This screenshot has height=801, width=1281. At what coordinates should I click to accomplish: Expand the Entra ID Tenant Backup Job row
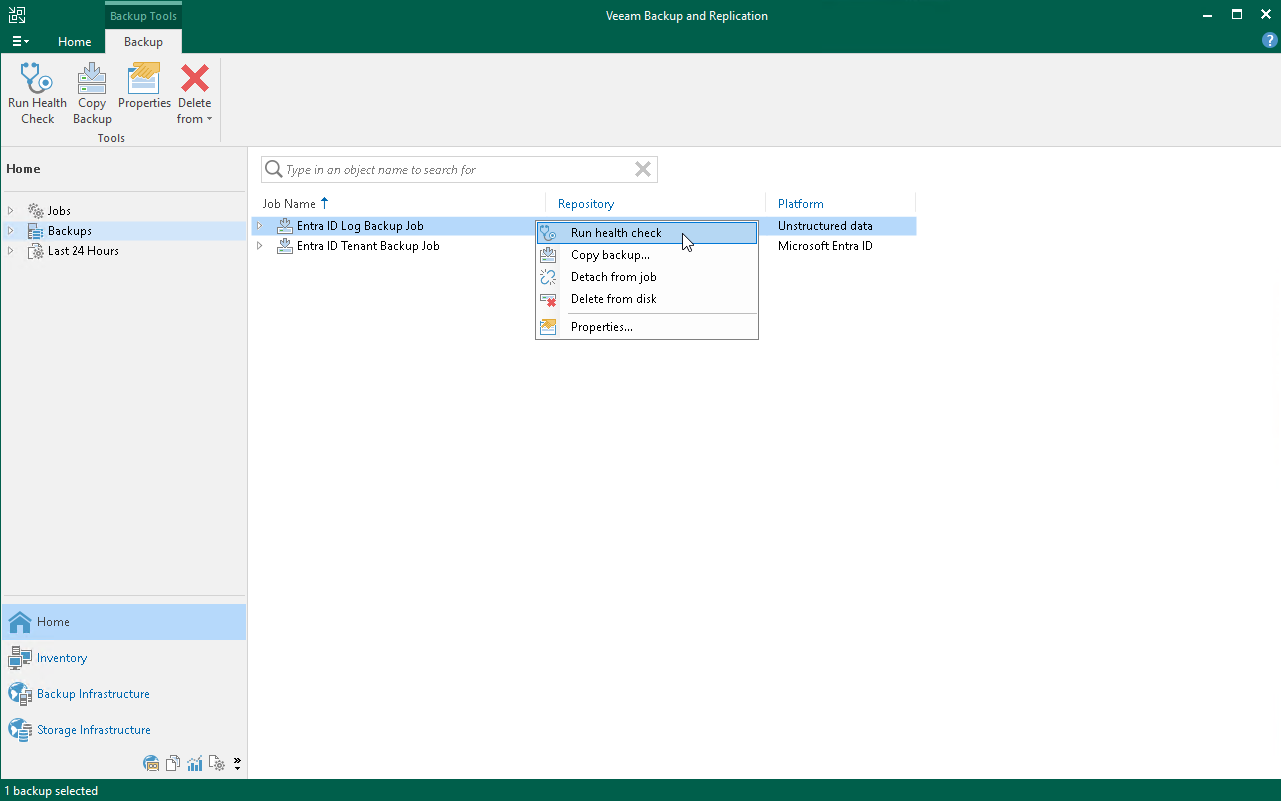pyautogui.click(x=259, y=246)
